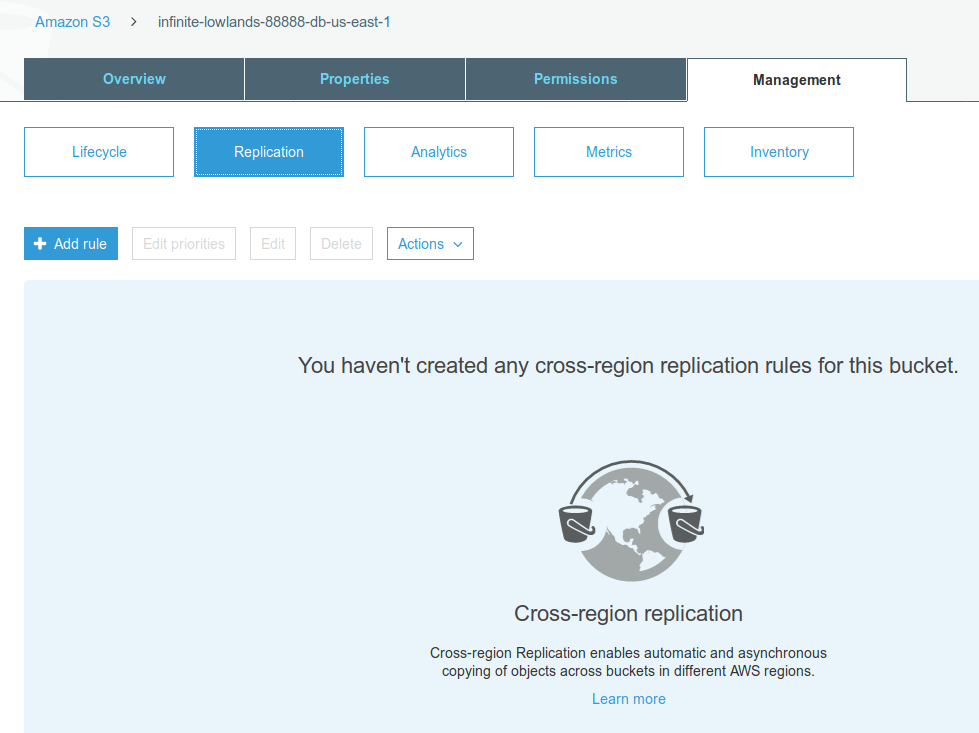Click the 'You haven't created any' message
979x733 pixels.
point(628,365)
